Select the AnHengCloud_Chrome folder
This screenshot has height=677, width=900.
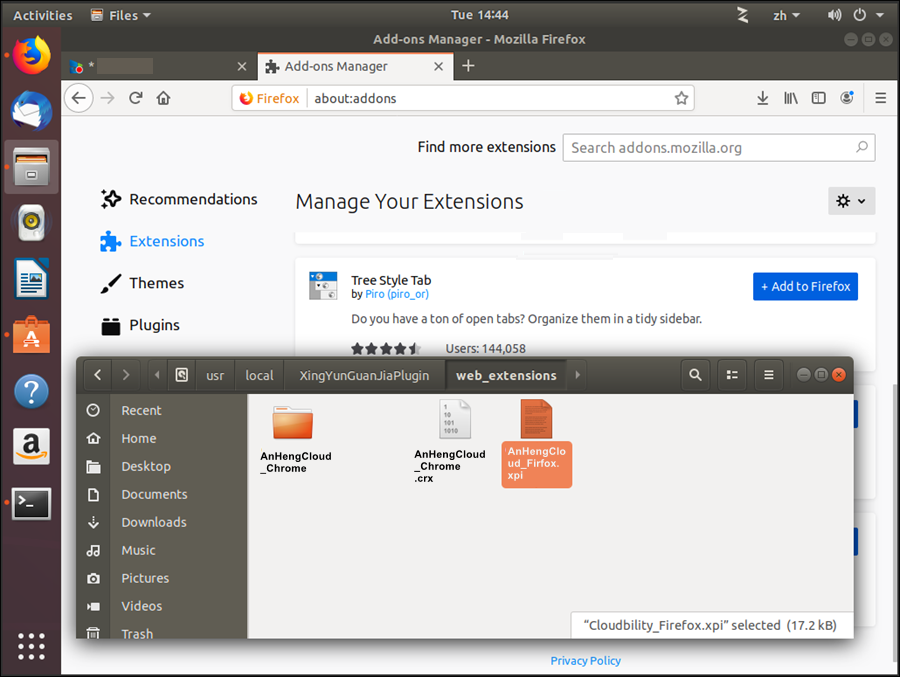coord(295,440)
